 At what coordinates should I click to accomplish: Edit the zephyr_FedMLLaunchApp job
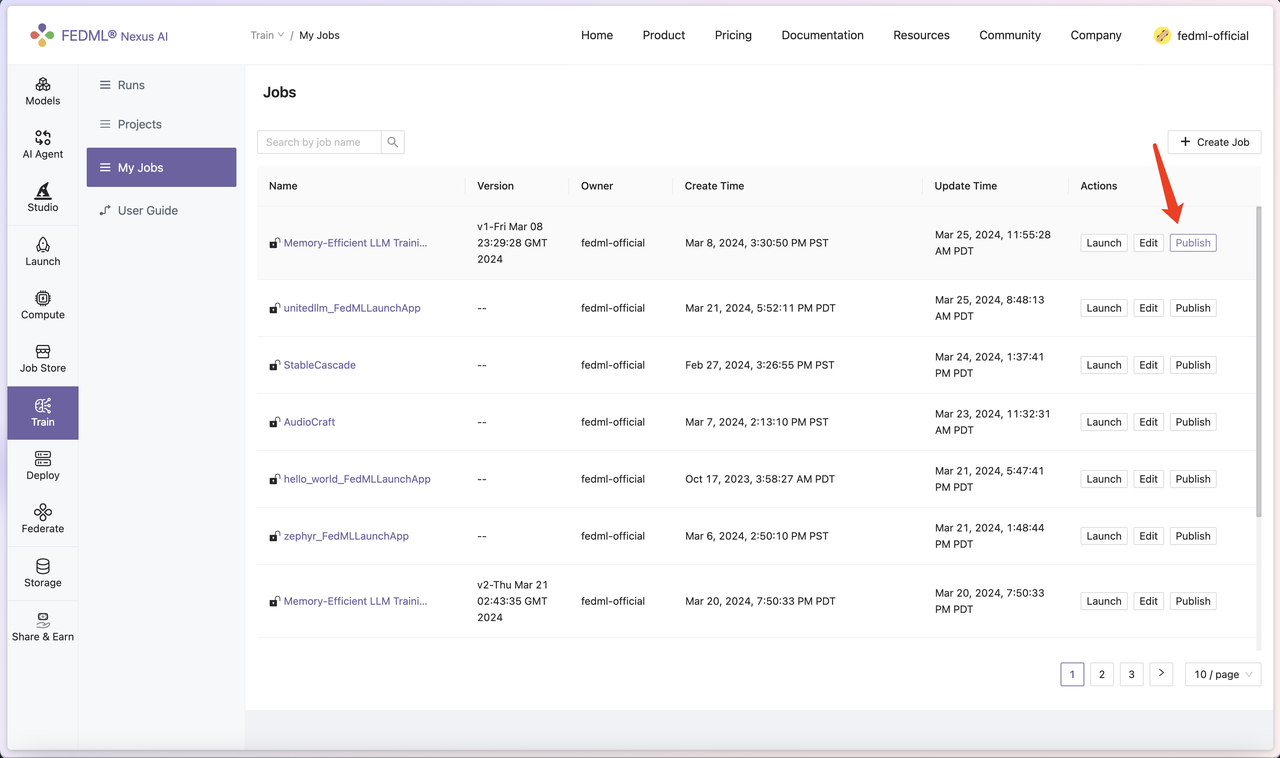click(x=1148, y=536)
